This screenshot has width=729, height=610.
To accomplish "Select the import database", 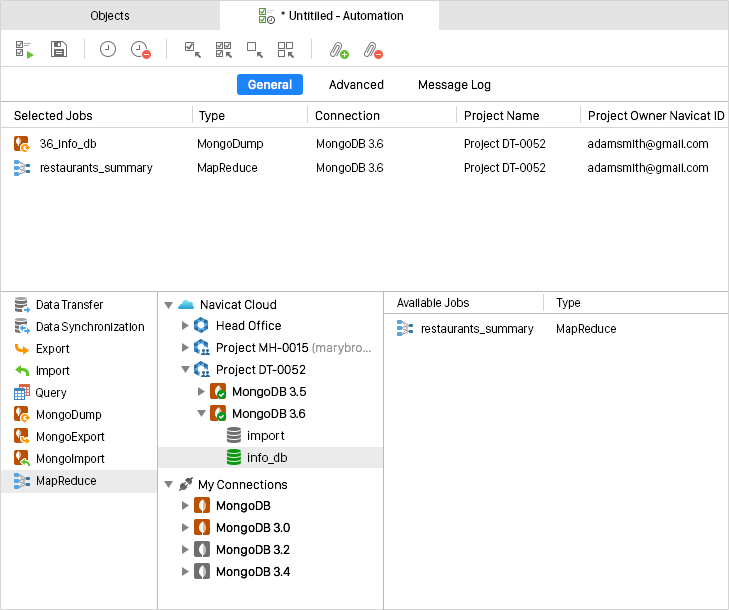I will point(265,436).
